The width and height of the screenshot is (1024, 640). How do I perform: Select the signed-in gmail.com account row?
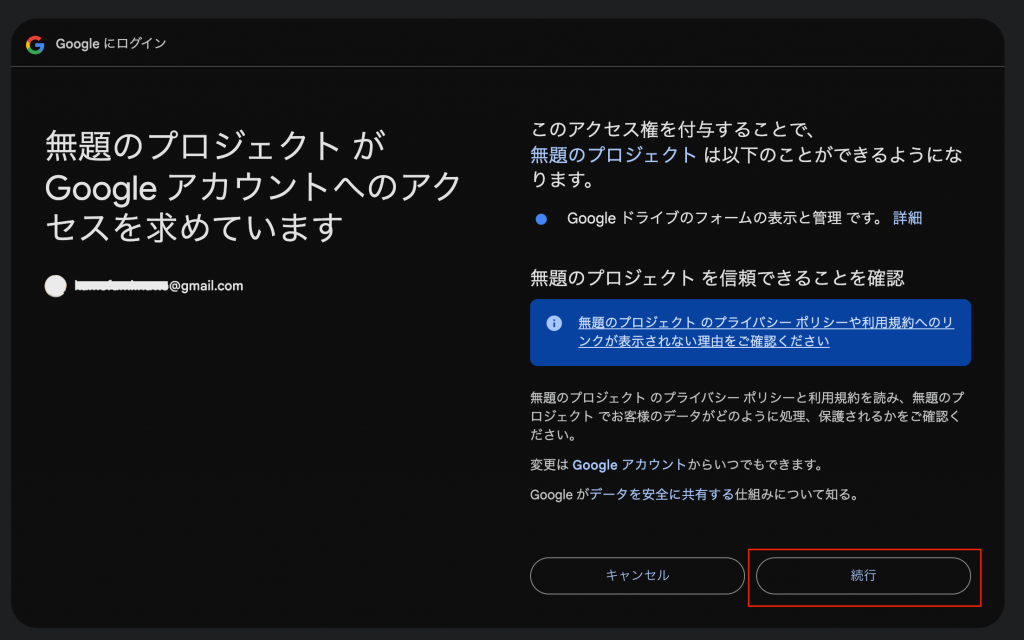(150, 286)
